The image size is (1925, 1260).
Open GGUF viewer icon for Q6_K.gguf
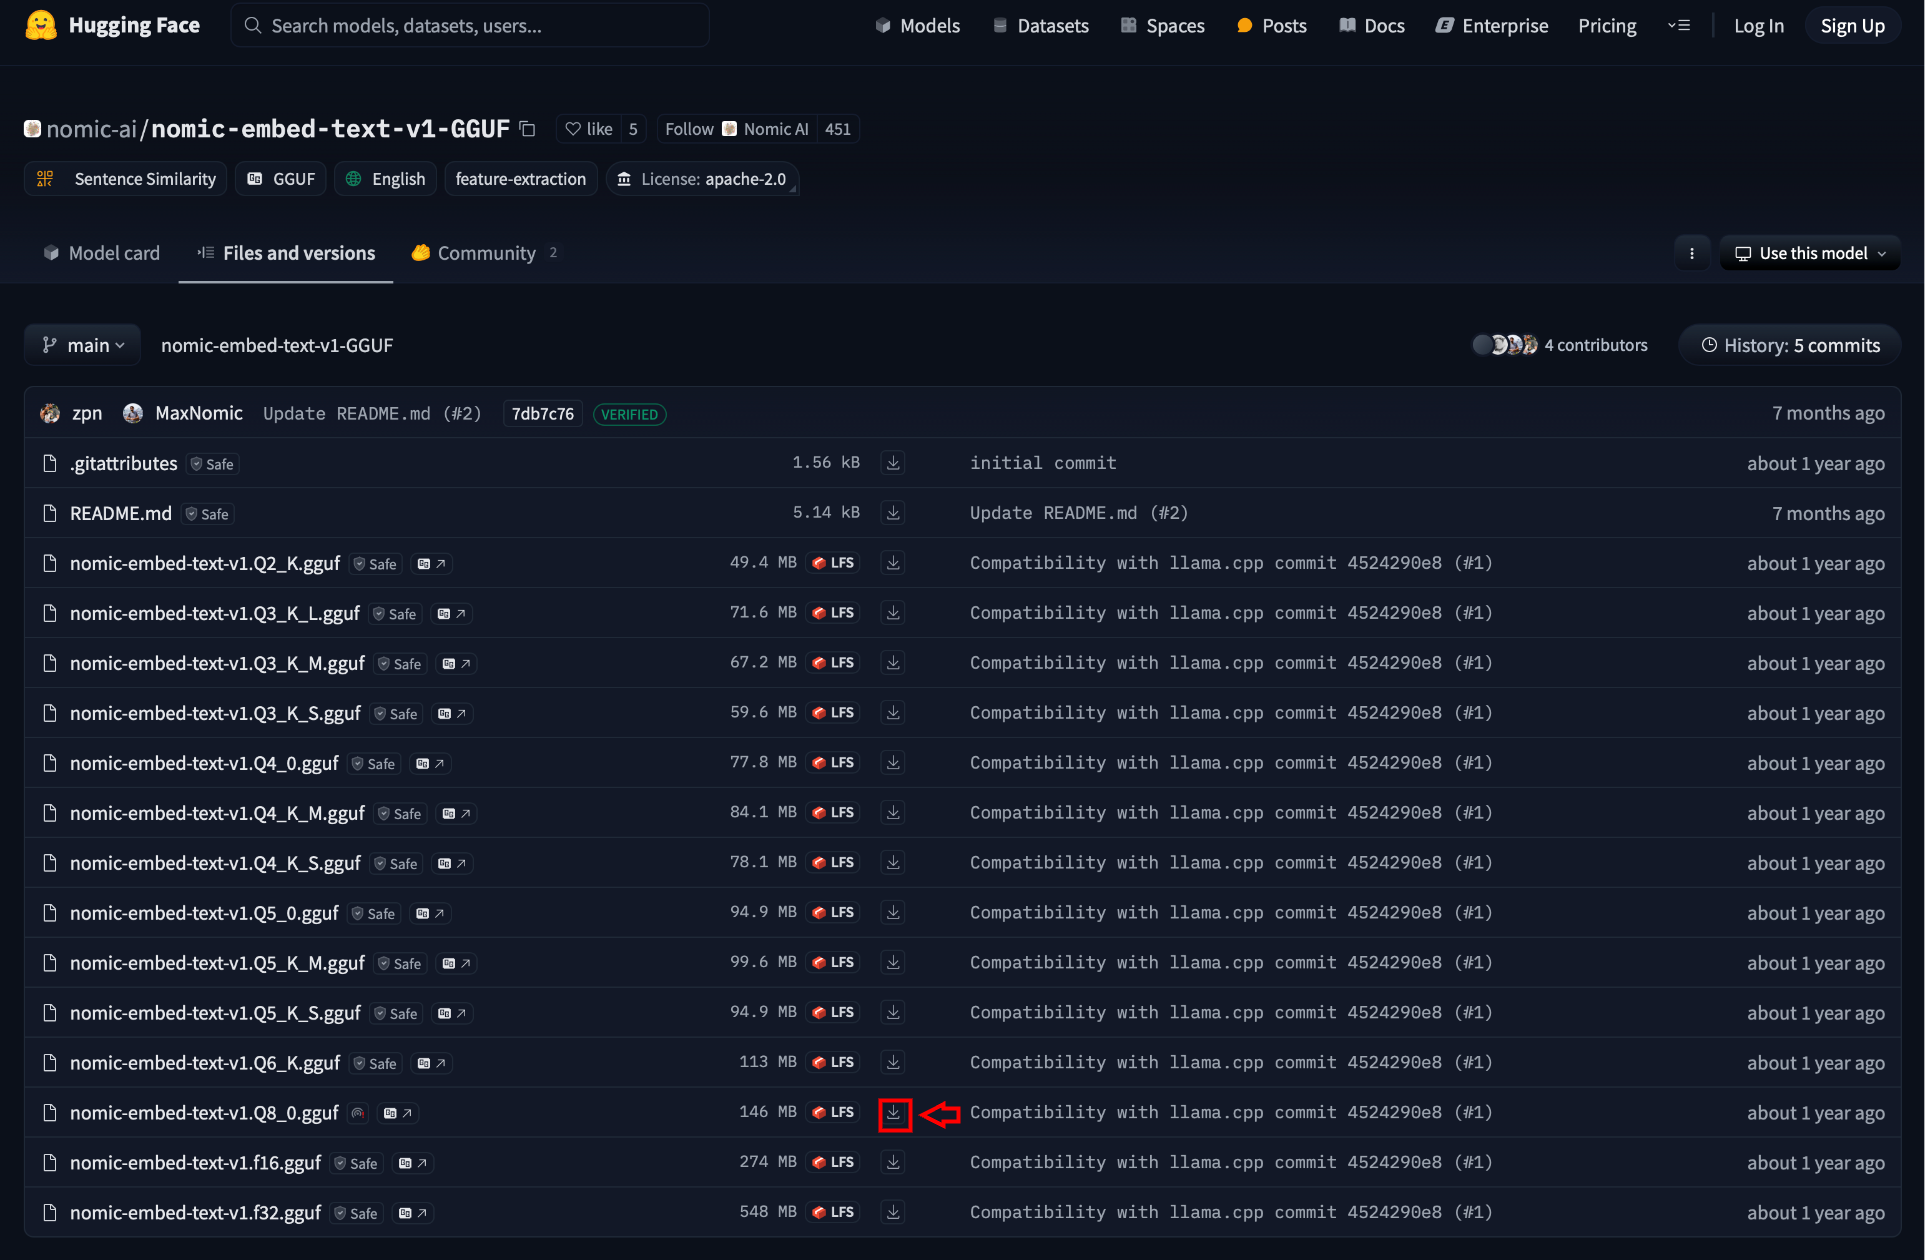coord(432,1063)
